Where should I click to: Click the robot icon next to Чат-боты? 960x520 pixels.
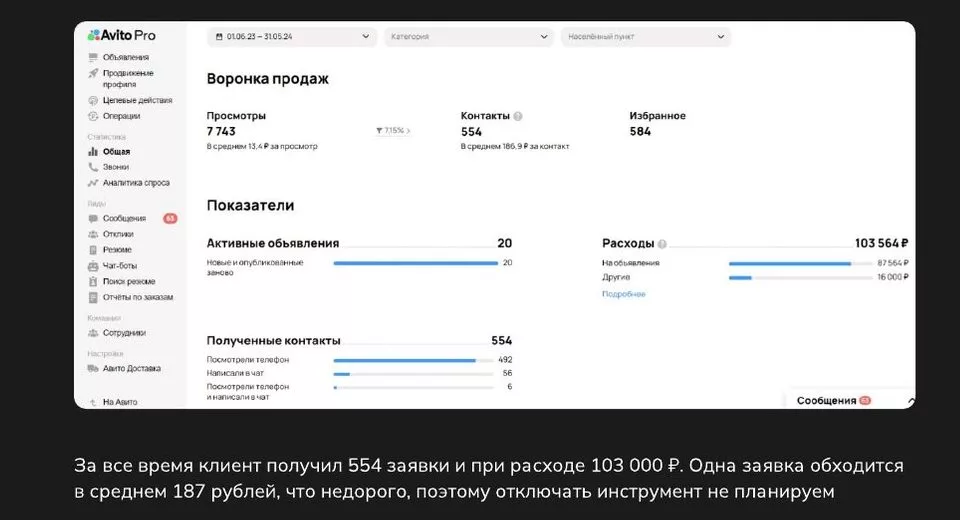(x=93, y=266)
